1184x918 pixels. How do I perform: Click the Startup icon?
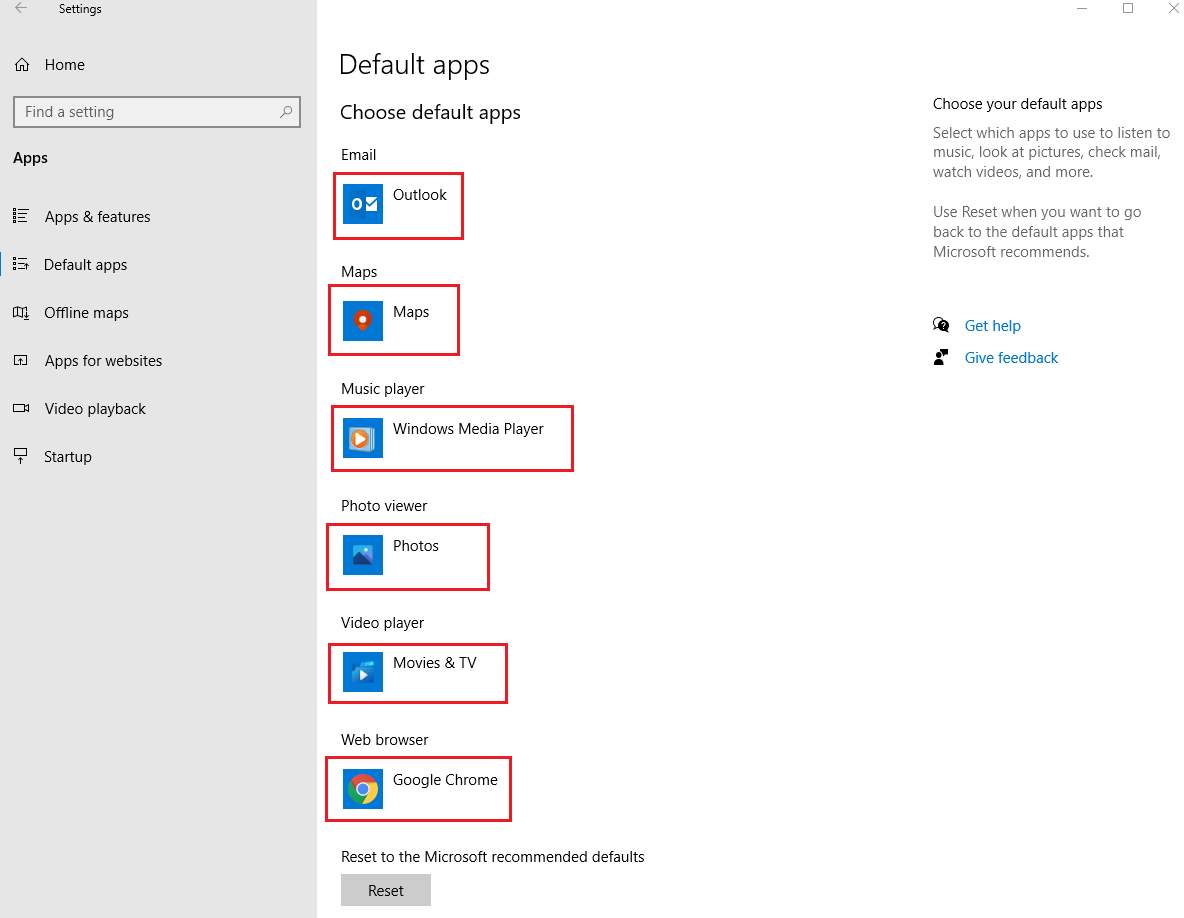coord(21,456)
